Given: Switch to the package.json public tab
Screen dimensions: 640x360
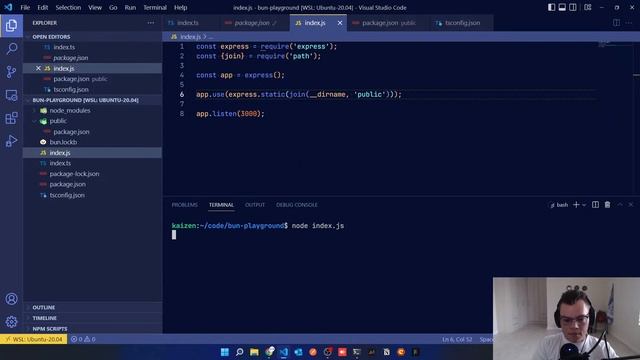Looking at the screenshot, I should tap(388, 23).
